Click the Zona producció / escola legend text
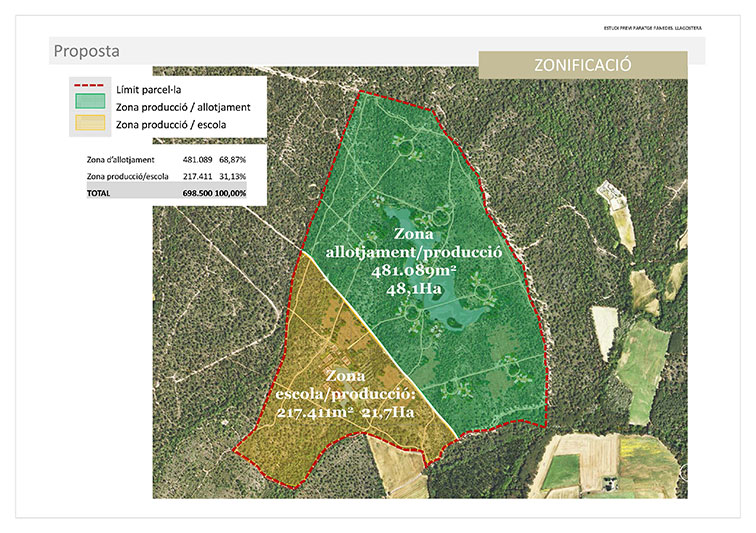The height and width of the screenshot is (533, 756). (171, 125)
